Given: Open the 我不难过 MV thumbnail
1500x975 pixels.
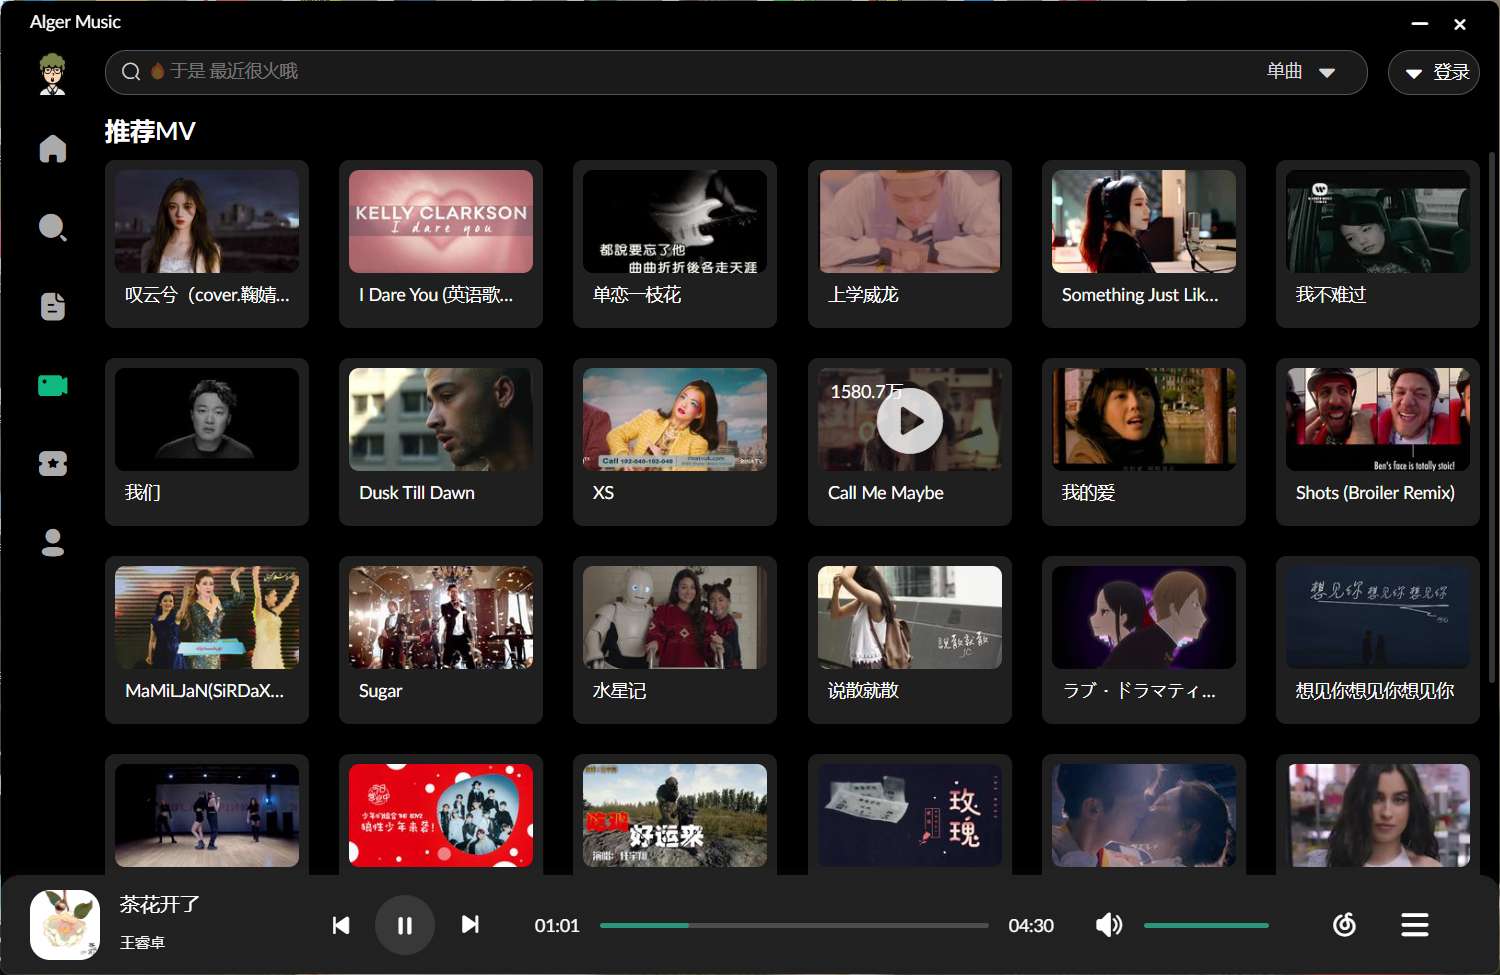Looking at the screenshot, I should pos(1378,221).
